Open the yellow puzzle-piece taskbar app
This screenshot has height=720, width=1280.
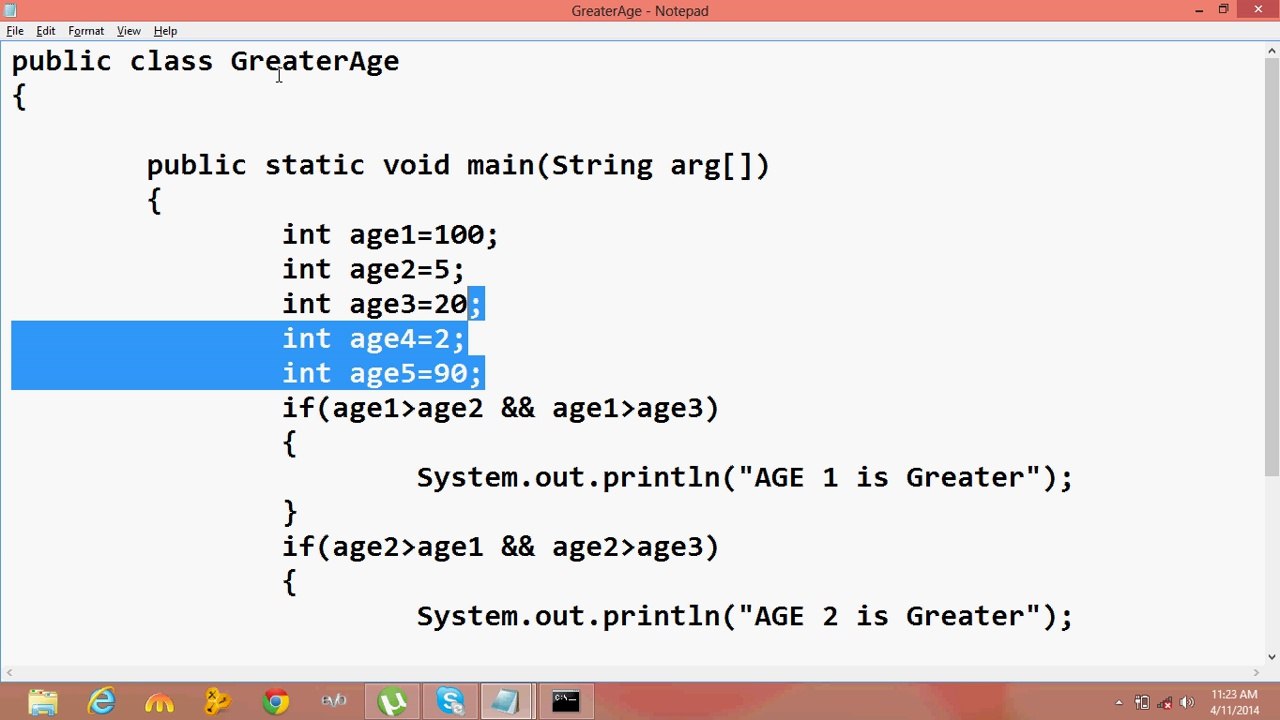pos(217,702)
